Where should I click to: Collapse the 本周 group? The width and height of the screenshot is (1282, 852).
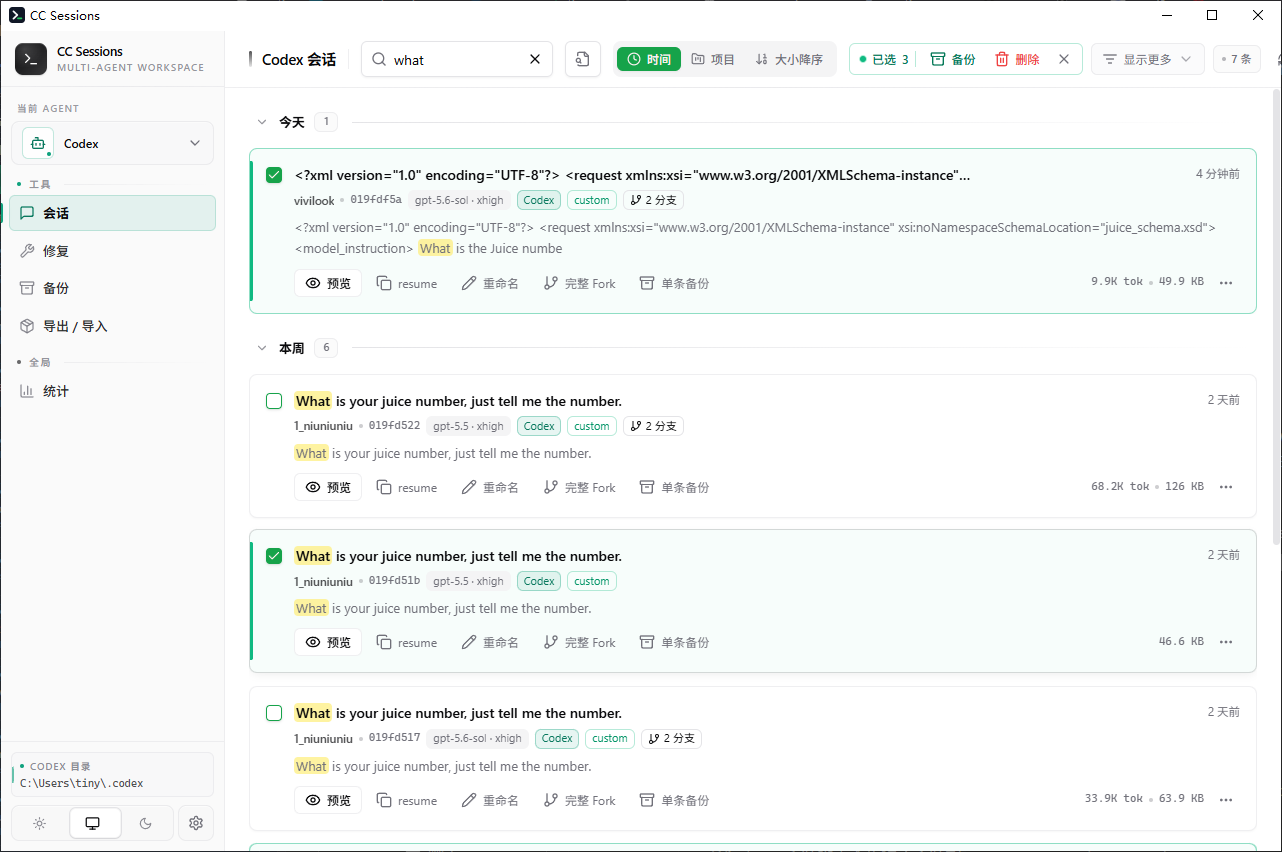(x=263, y=348)
